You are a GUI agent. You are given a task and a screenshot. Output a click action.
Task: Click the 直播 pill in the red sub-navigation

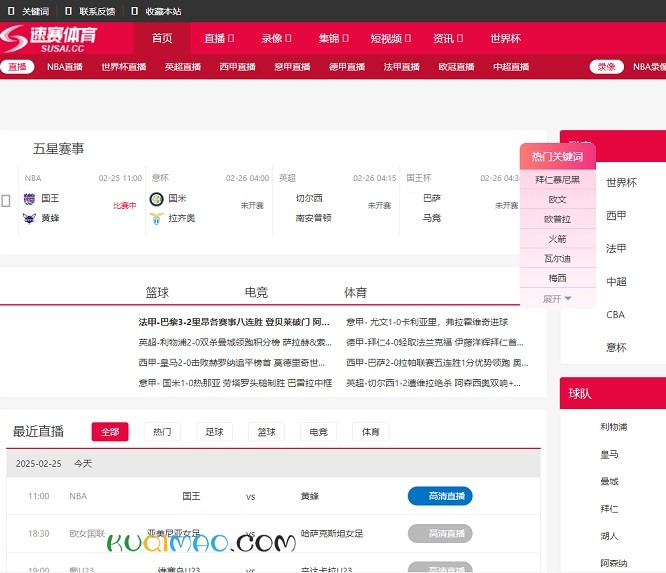17,67
